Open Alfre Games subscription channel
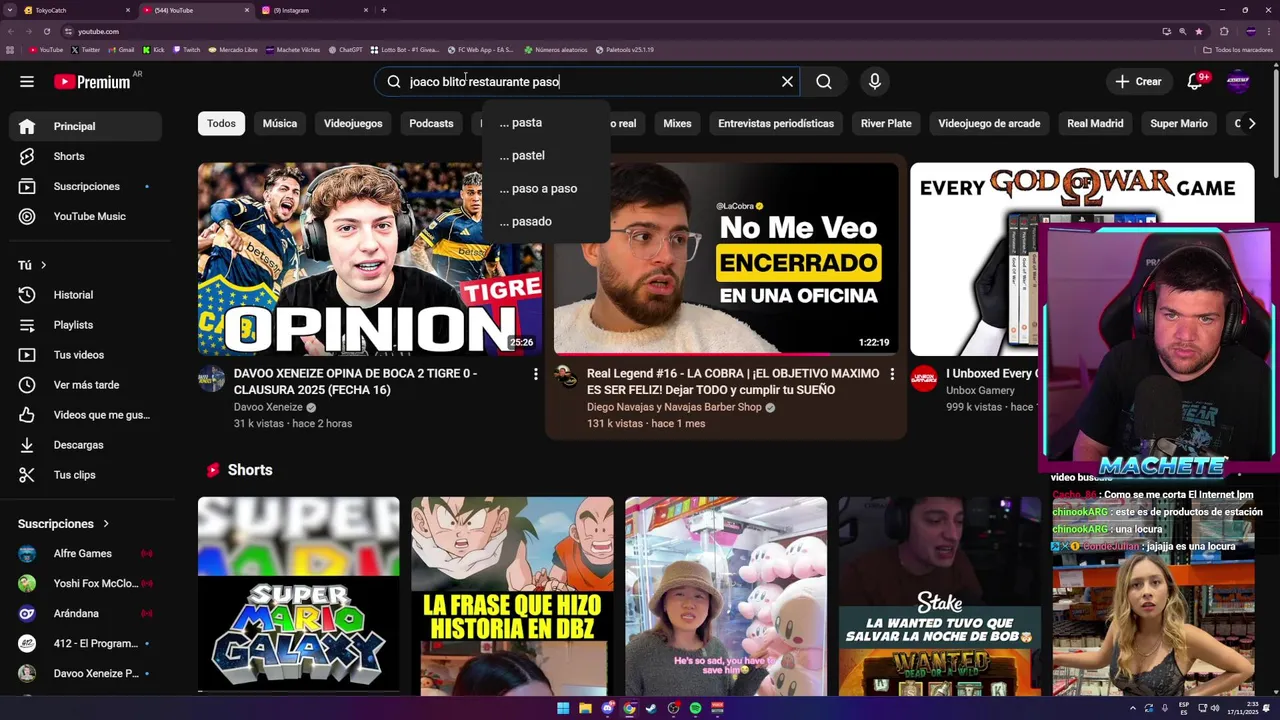This screenshot has height=720, width=1280. tap(85, 554)
